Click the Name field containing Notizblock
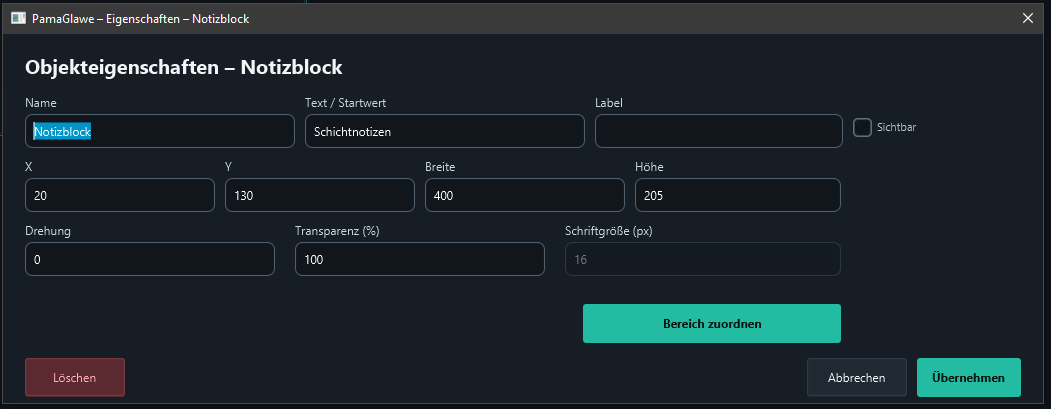This screenshot has height=409, width=1051. 160,131
